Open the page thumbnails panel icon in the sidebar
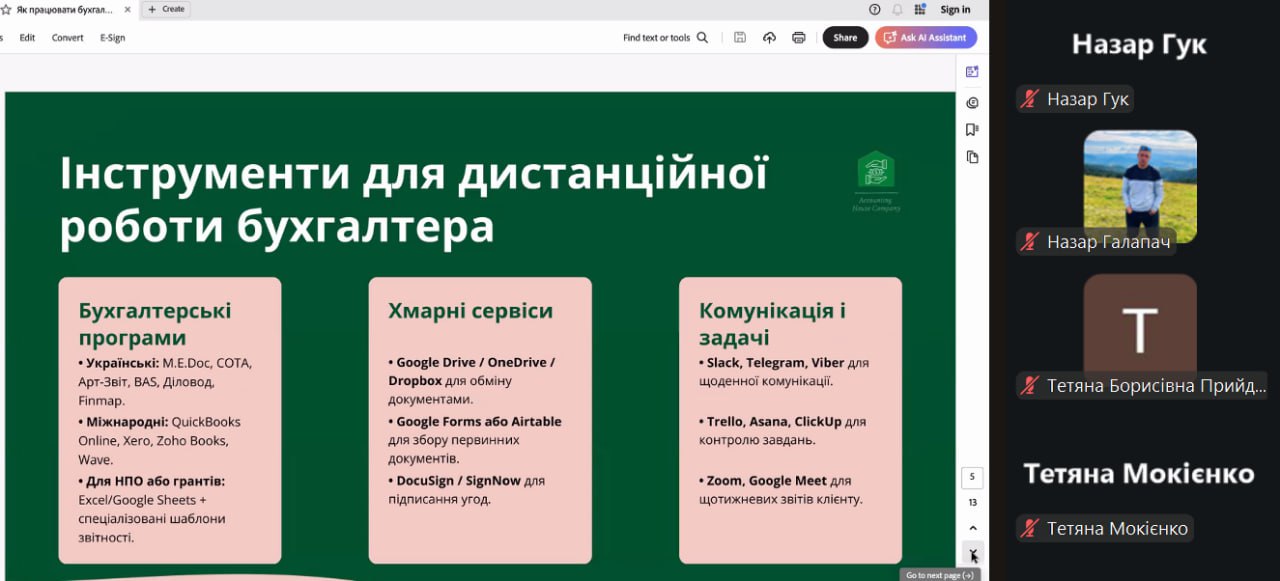The height and width of the screenshot is (581, 1280). click(x=972, y=157)
